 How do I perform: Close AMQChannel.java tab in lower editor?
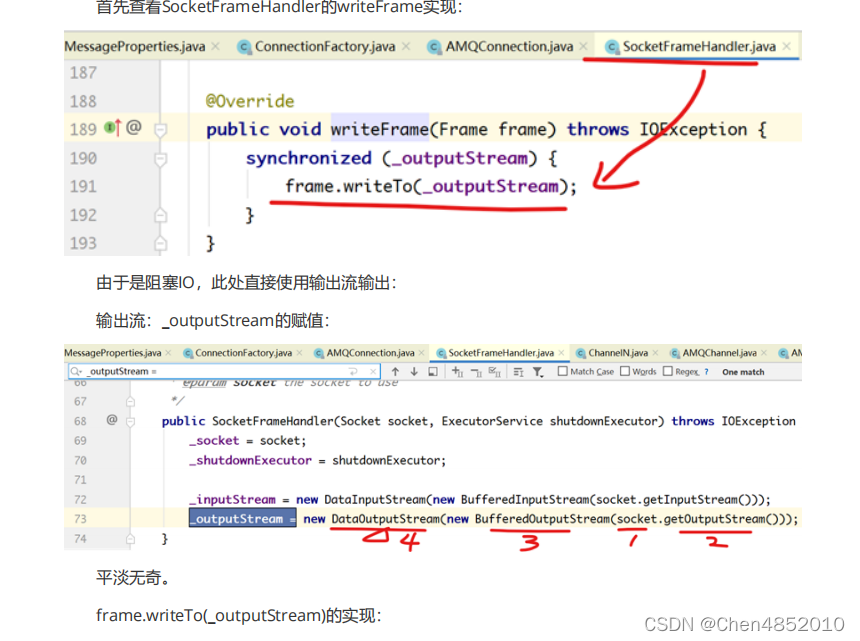click(764, 353)
